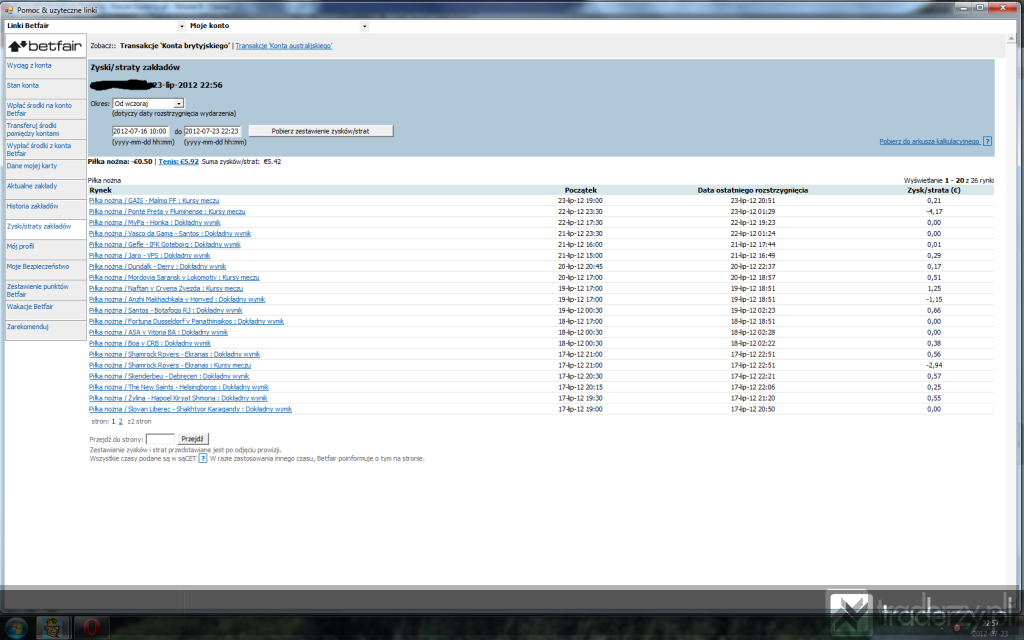
Task: Click vertical scrollbar up arrow
Action: point(1011,39)
